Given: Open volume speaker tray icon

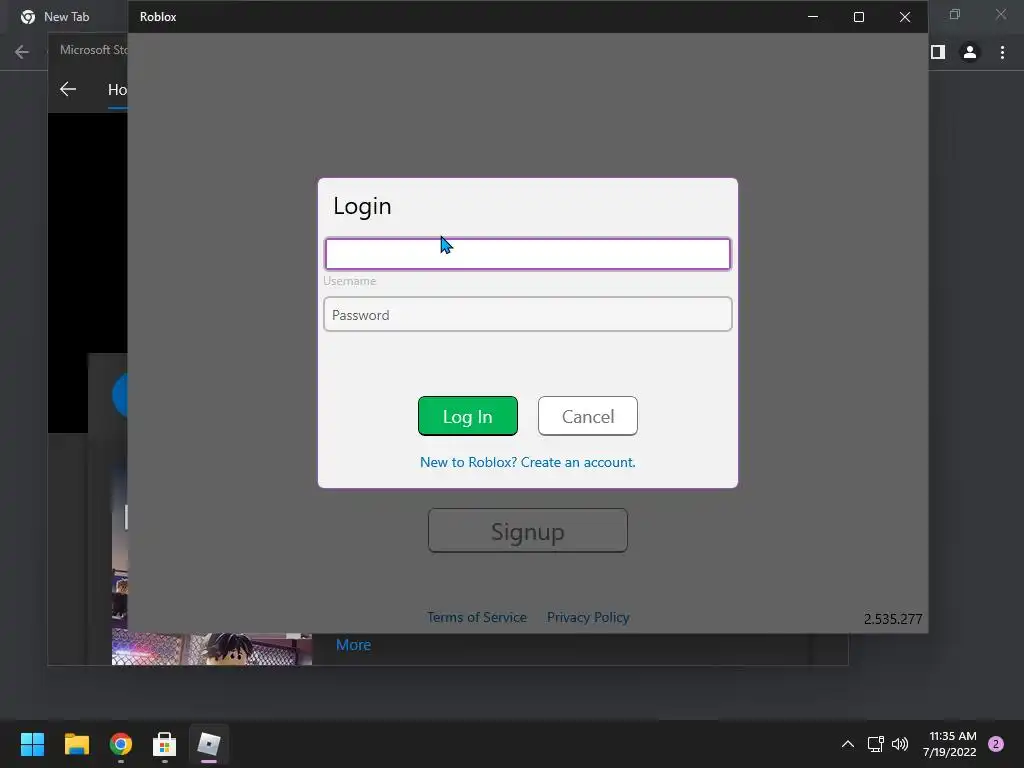Looking at the screenshot, I should pyautogui.click(x=900, y=744).
